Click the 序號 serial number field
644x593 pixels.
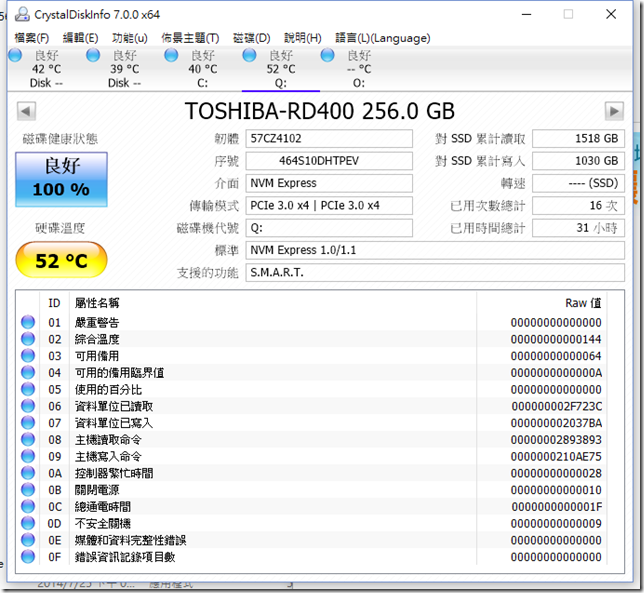(x=329, y=161)
